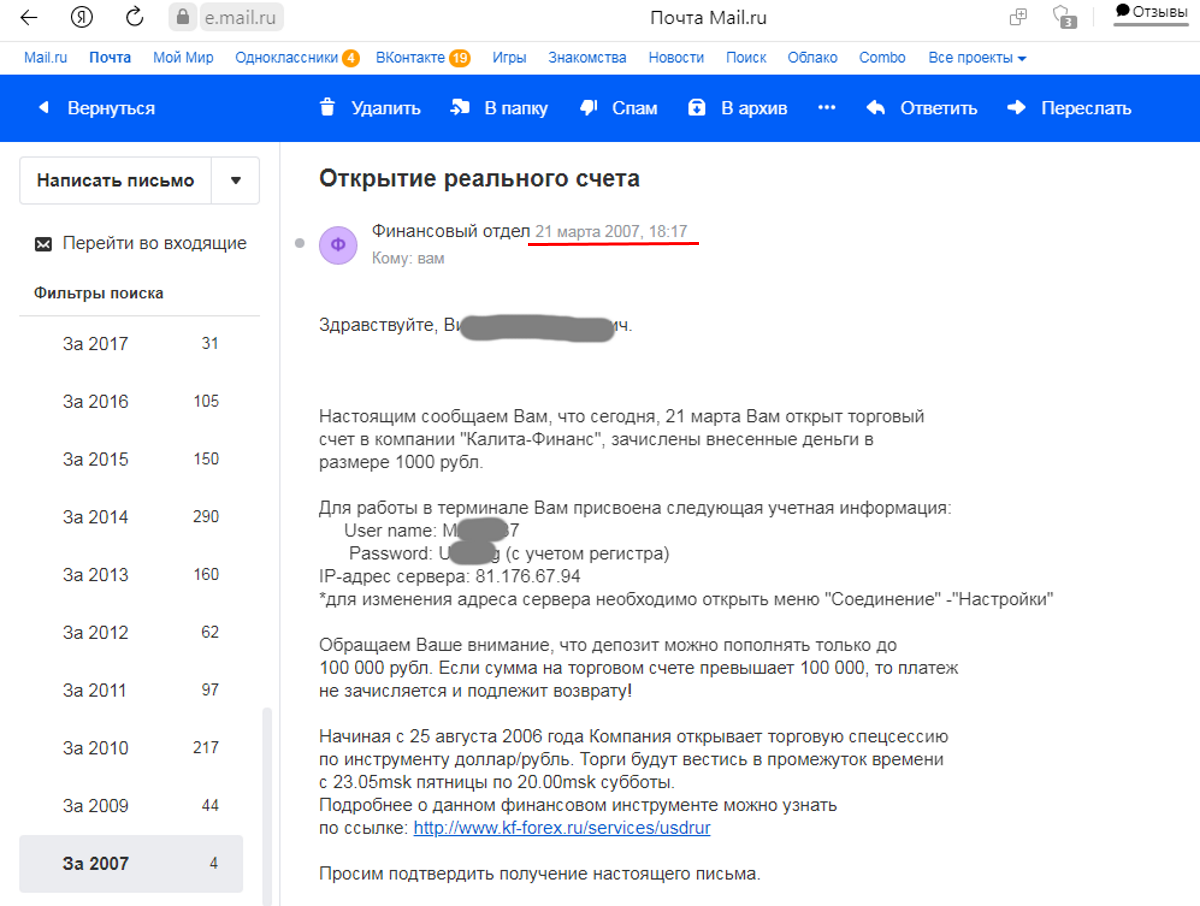
Task: Click the sender name Финансовый отдел
Action: (451, 231)
